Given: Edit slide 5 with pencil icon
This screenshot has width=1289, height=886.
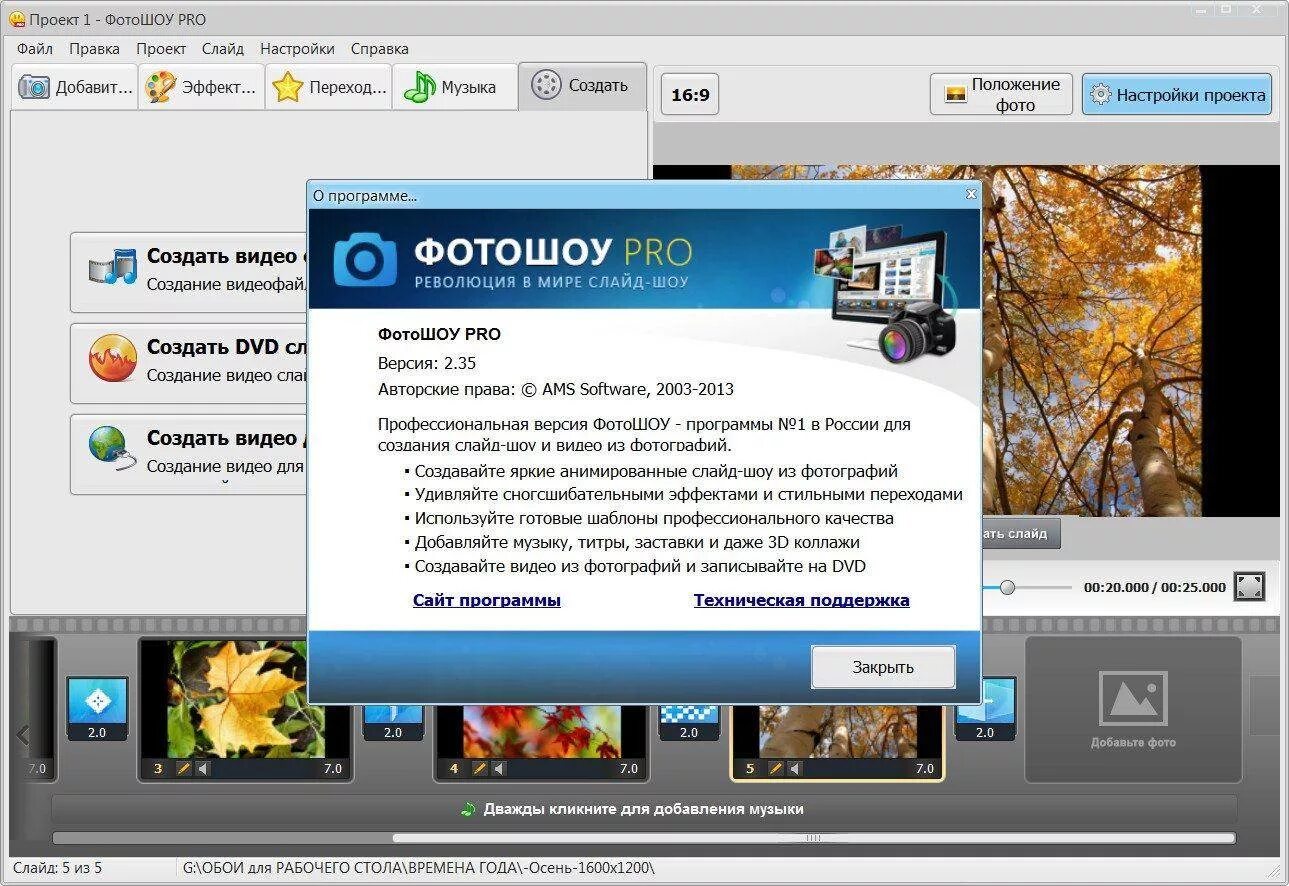Looking at the screenshot, I should click(775, 769).
